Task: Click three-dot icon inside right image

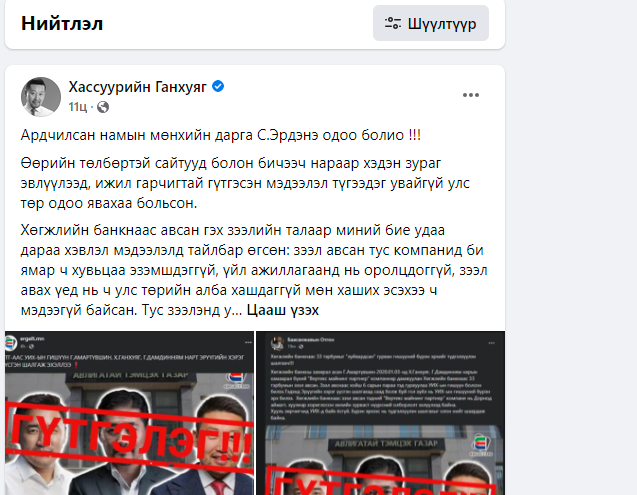Action: [492, 343]
